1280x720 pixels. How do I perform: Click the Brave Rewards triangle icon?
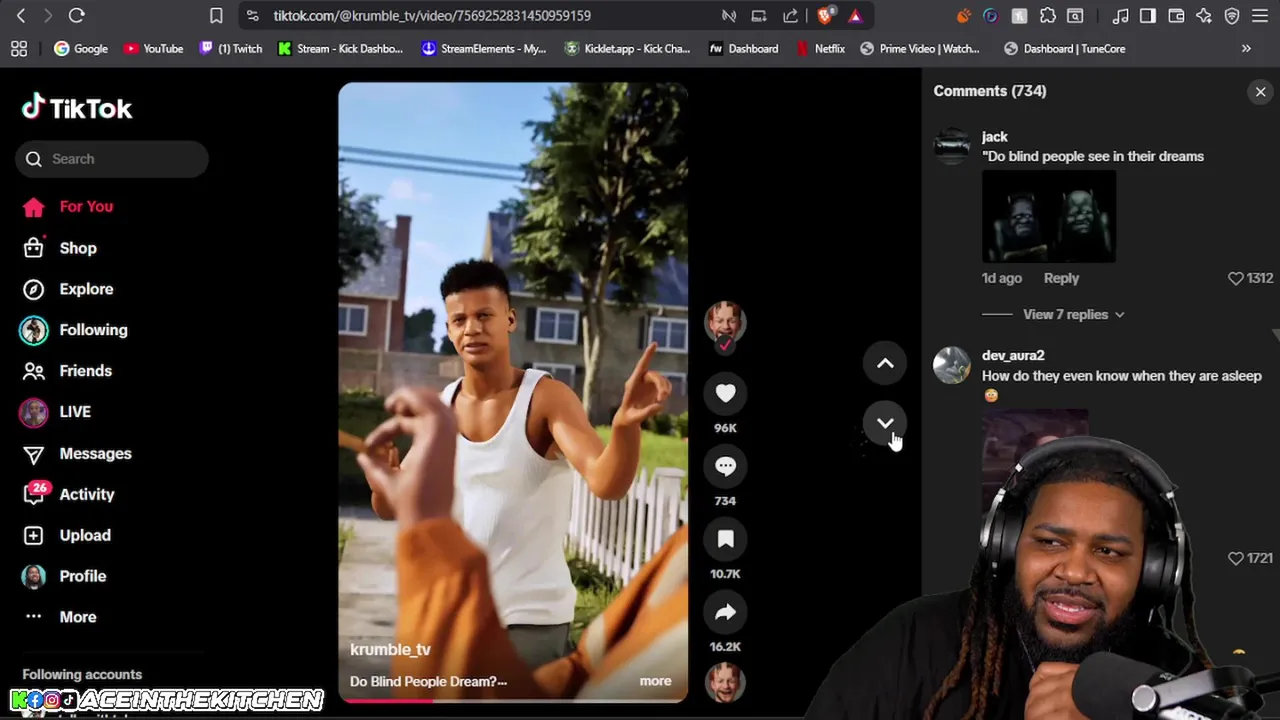[855, 15]
